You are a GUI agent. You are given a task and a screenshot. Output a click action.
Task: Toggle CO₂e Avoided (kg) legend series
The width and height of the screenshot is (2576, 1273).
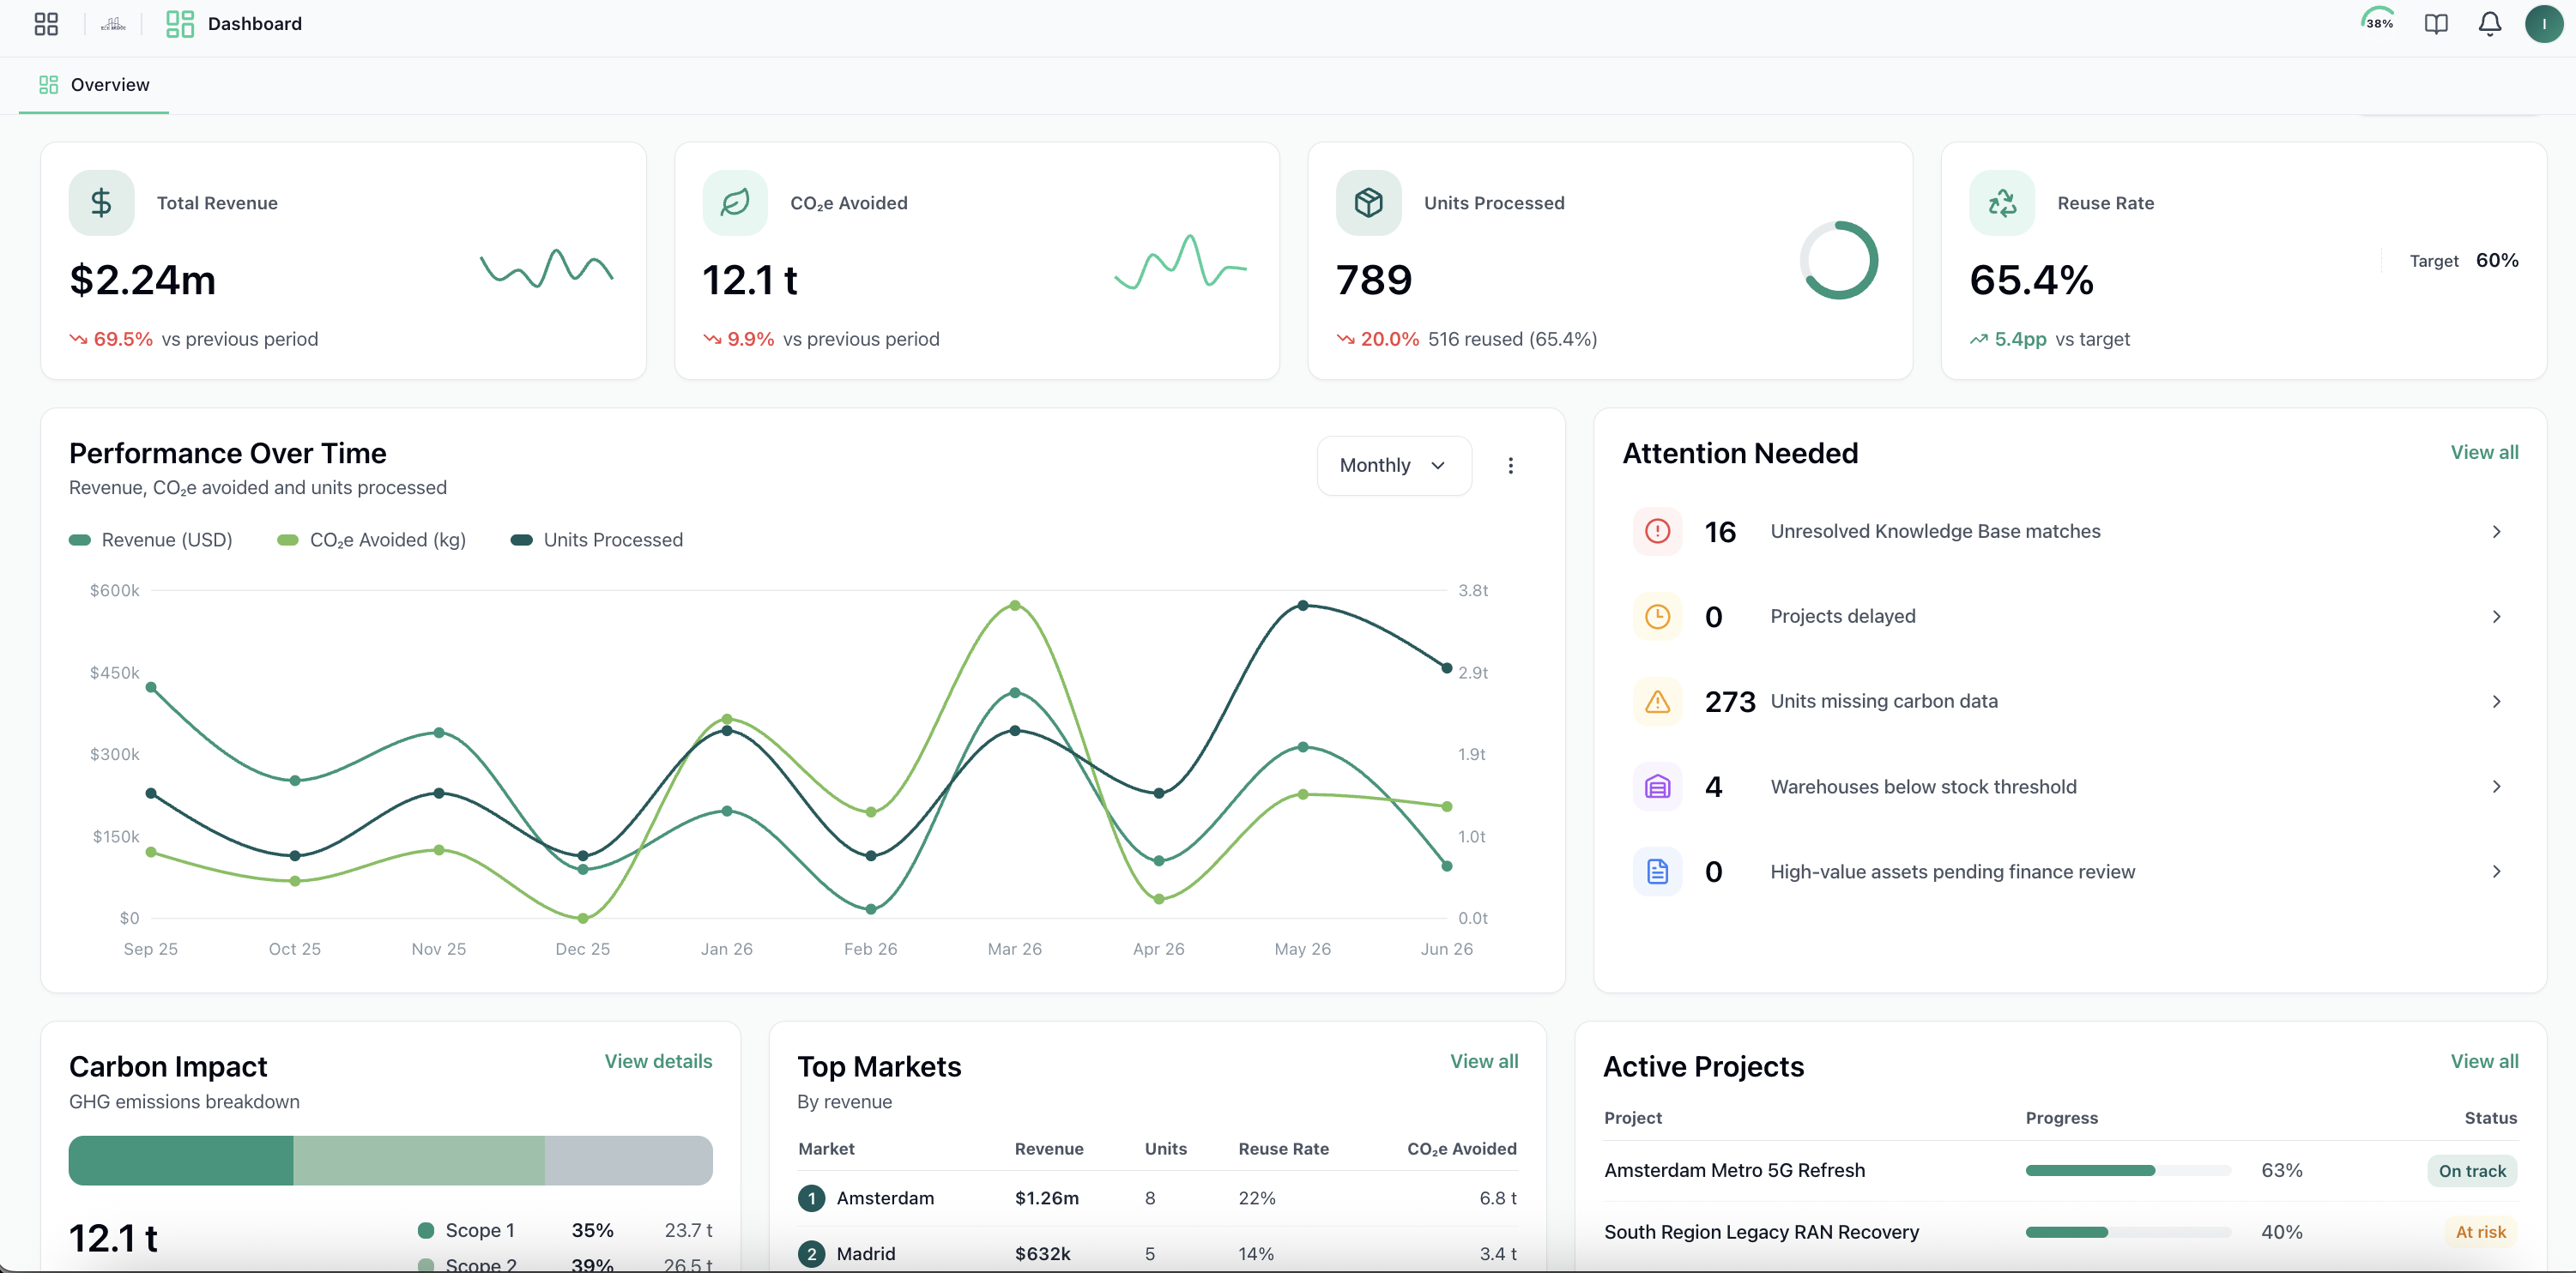pos(371,540)
